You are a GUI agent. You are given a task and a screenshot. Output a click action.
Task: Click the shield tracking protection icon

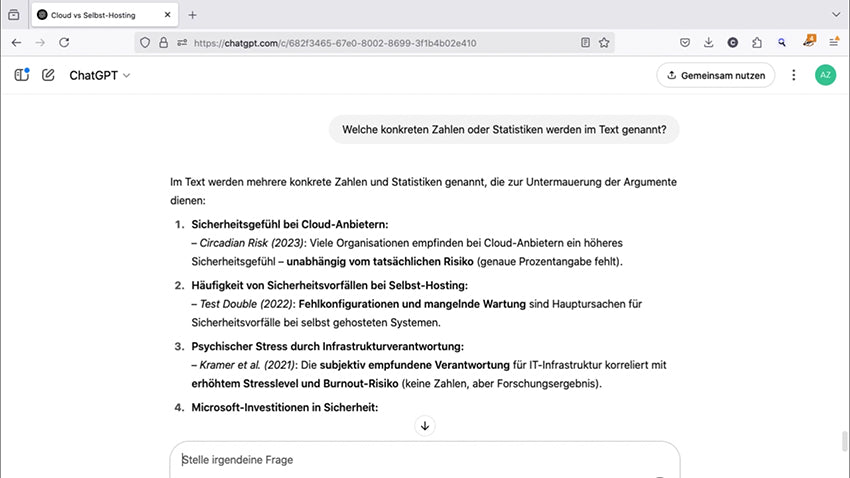click(x=145, y=43)
